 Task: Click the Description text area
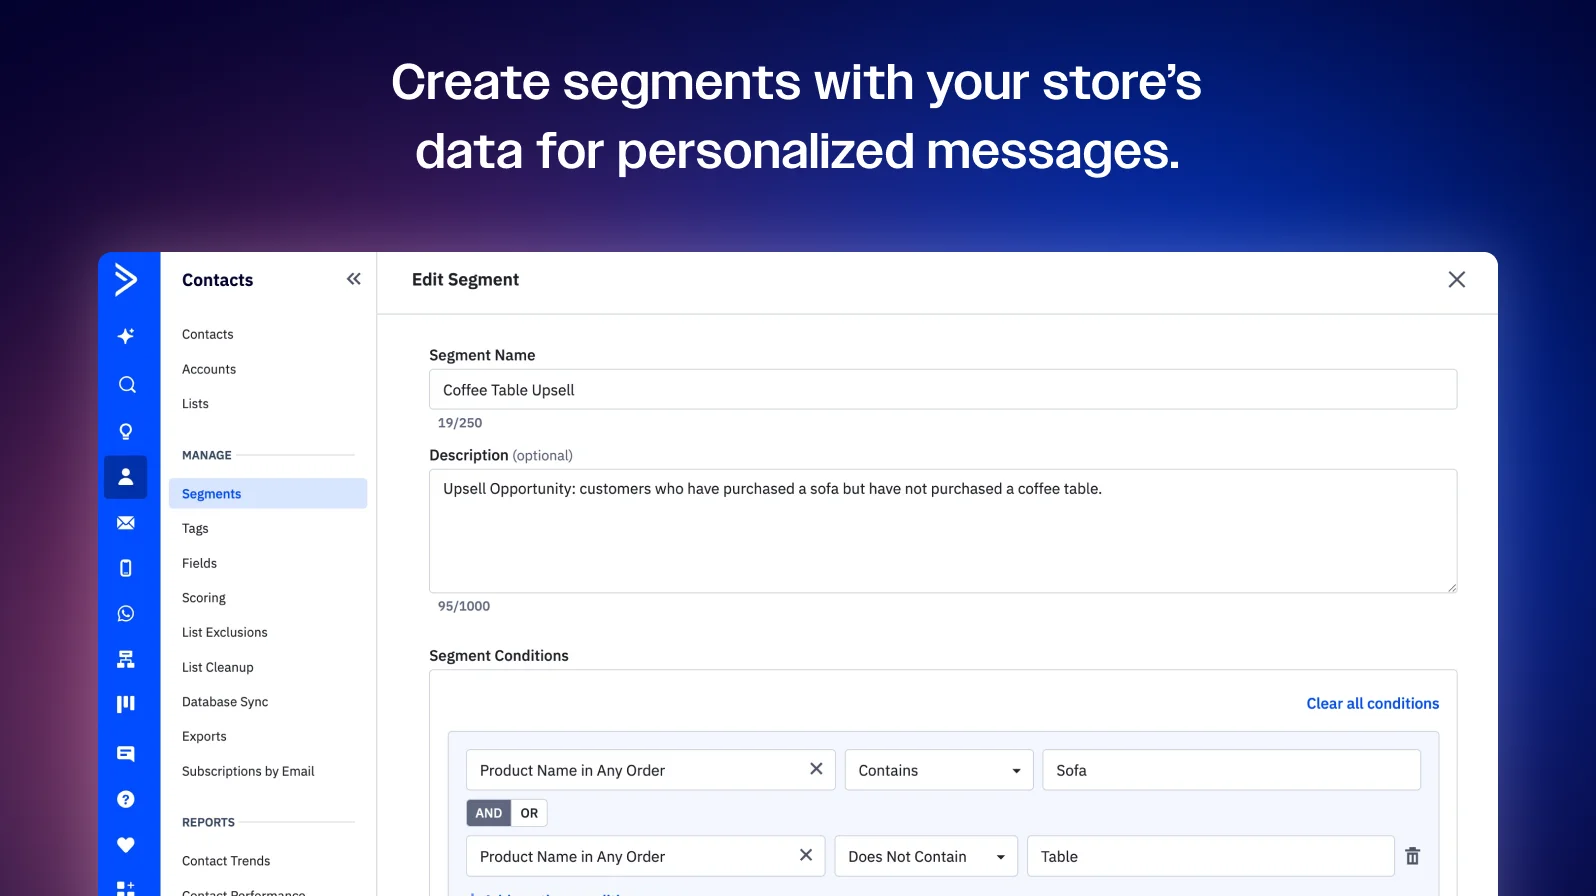943,531
